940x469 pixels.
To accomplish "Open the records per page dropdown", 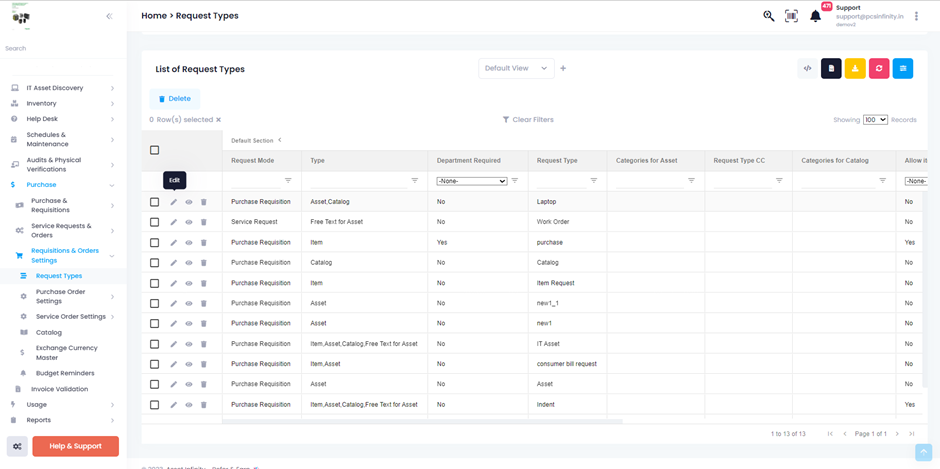I will (x=875, y=120).
